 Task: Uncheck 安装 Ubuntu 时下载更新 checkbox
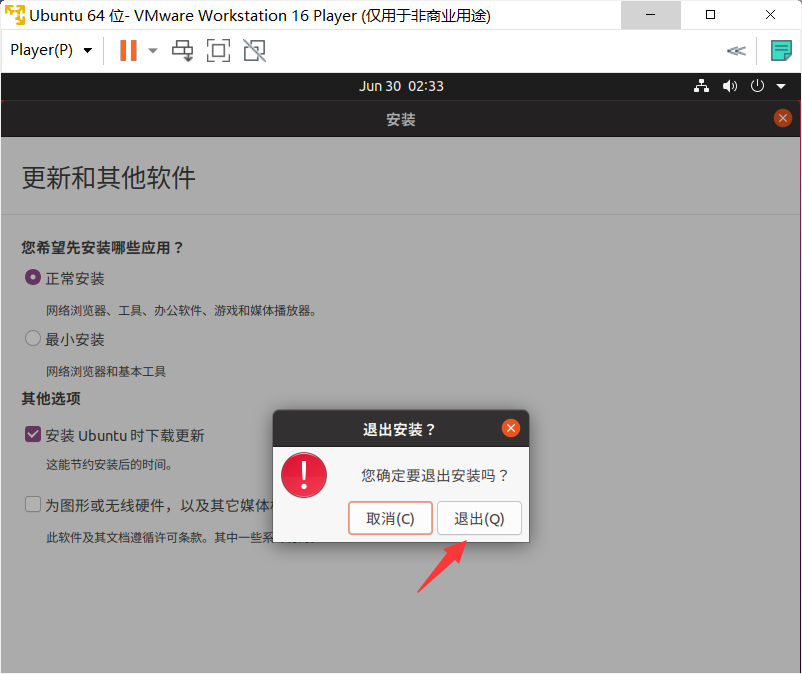[33, 435]
